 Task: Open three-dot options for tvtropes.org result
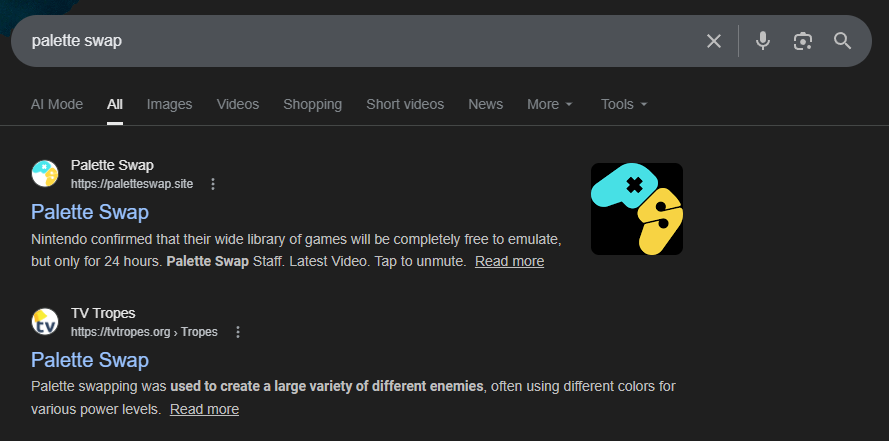[238, 332]
